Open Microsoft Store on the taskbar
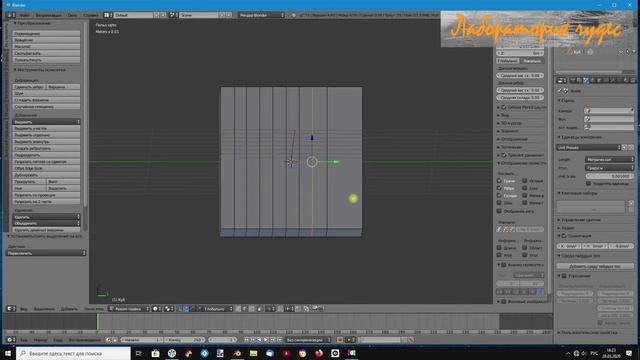This screenshot has height=360, width=640. click(x=156, y=353)
